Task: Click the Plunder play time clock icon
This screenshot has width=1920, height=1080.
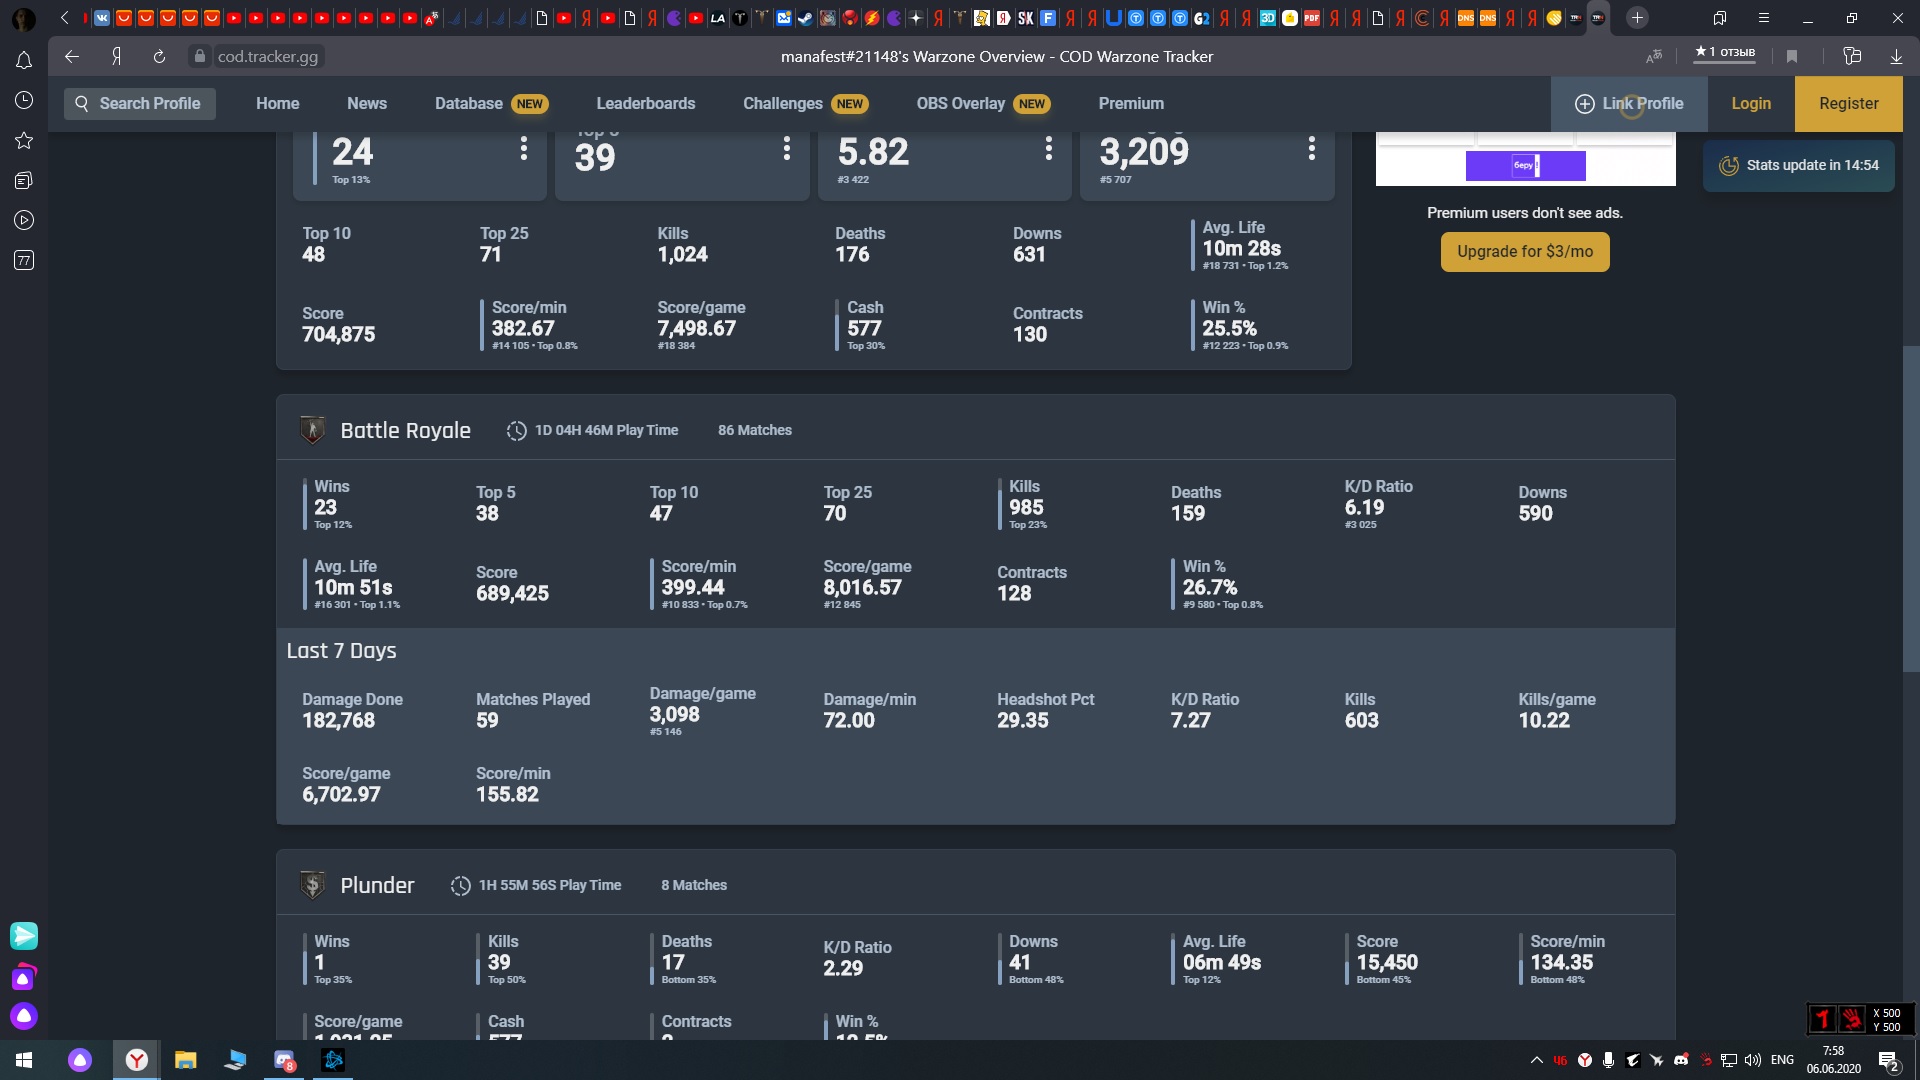Action: pos(460,885)
